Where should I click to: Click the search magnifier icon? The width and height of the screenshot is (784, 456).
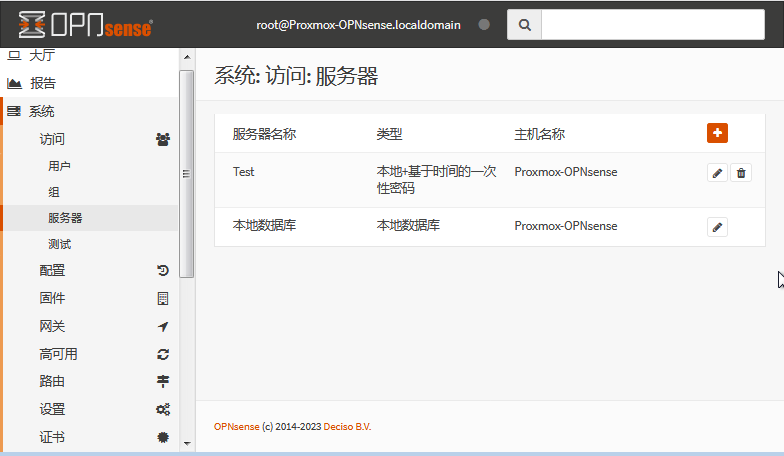click(x=524, y=25)
